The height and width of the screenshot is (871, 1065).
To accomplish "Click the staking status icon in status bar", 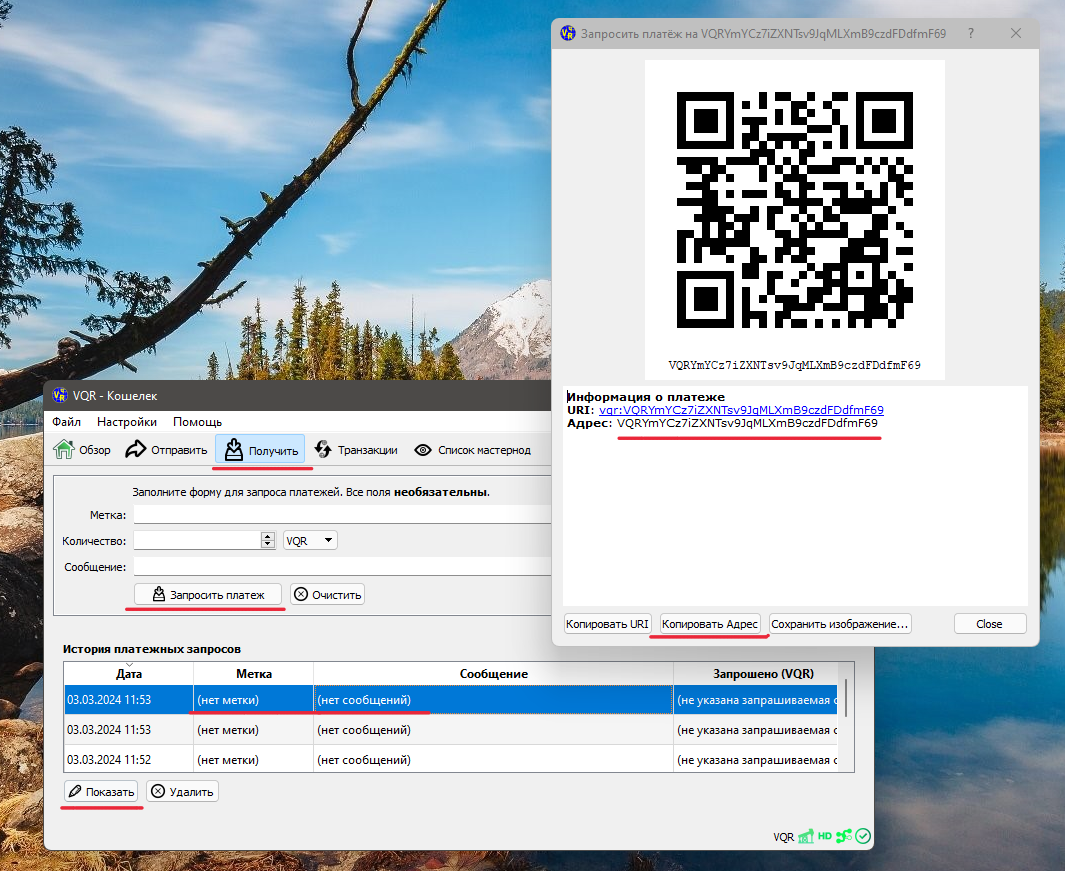I will click(806, 836).
